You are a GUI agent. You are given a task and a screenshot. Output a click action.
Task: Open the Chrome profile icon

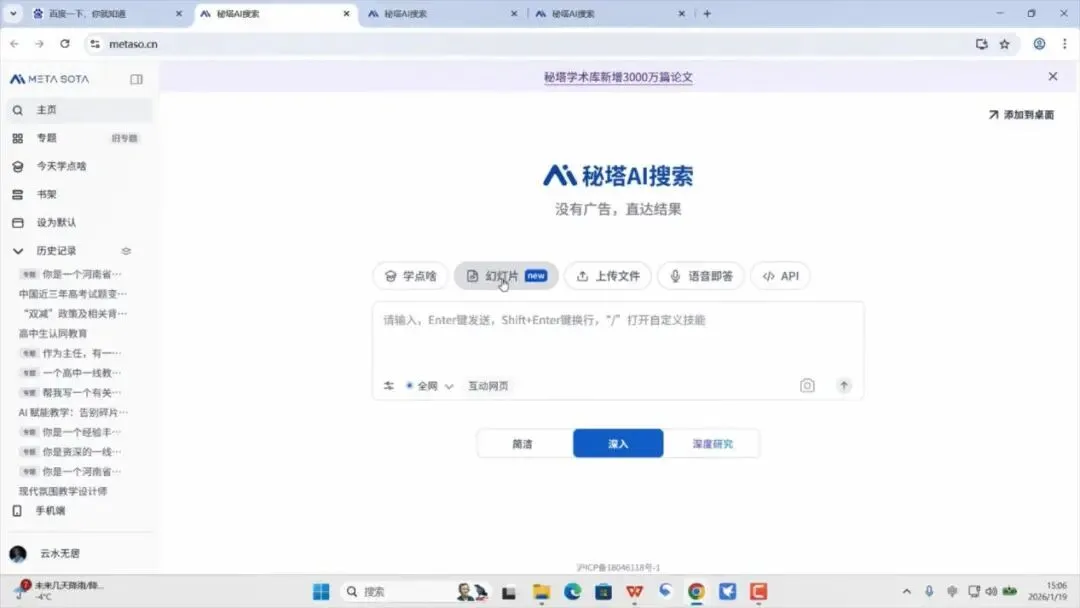[x=1039, y=44]
